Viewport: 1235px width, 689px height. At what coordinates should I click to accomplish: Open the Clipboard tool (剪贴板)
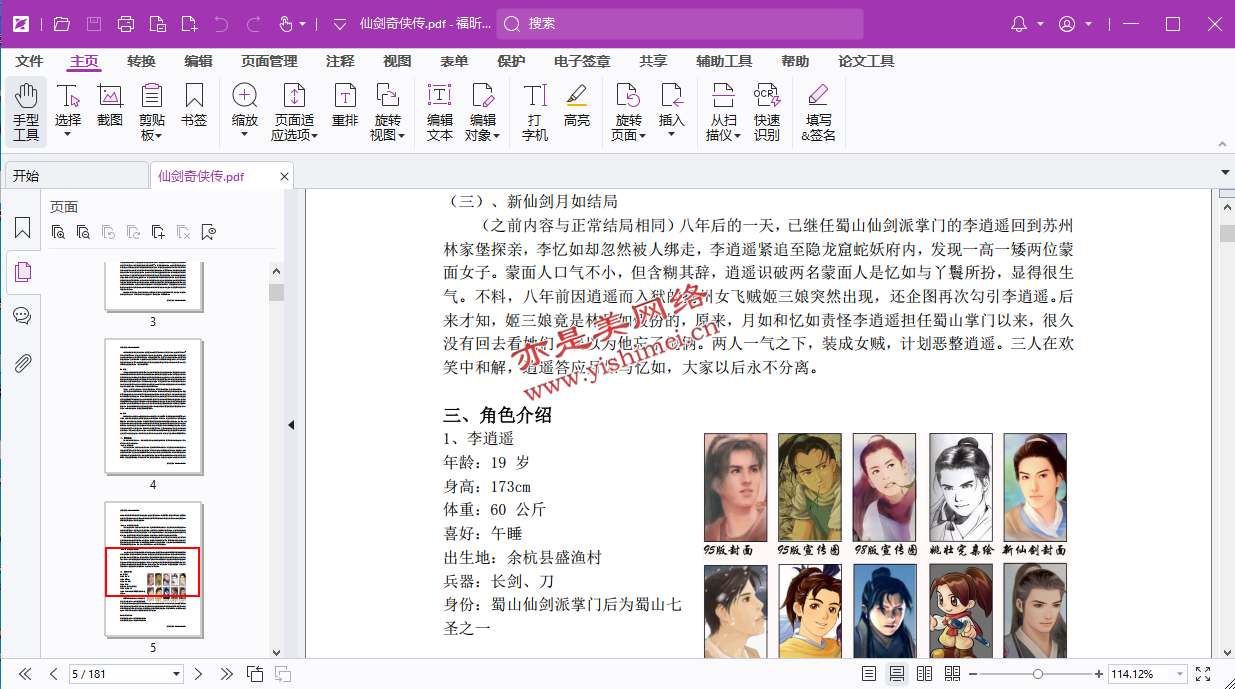pos(152,111)
